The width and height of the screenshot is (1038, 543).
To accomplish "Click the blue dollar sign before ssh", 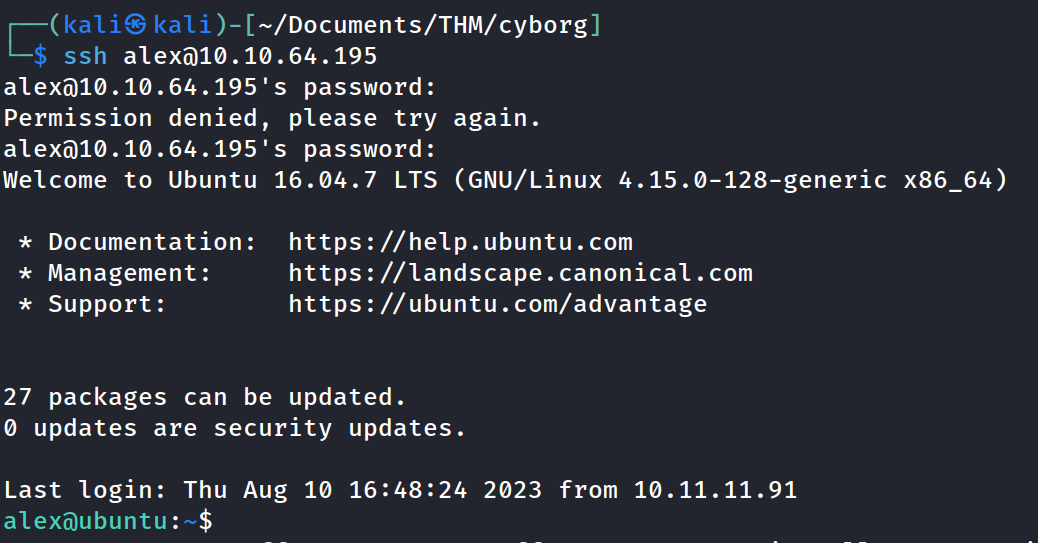I will tap(40, 55).
